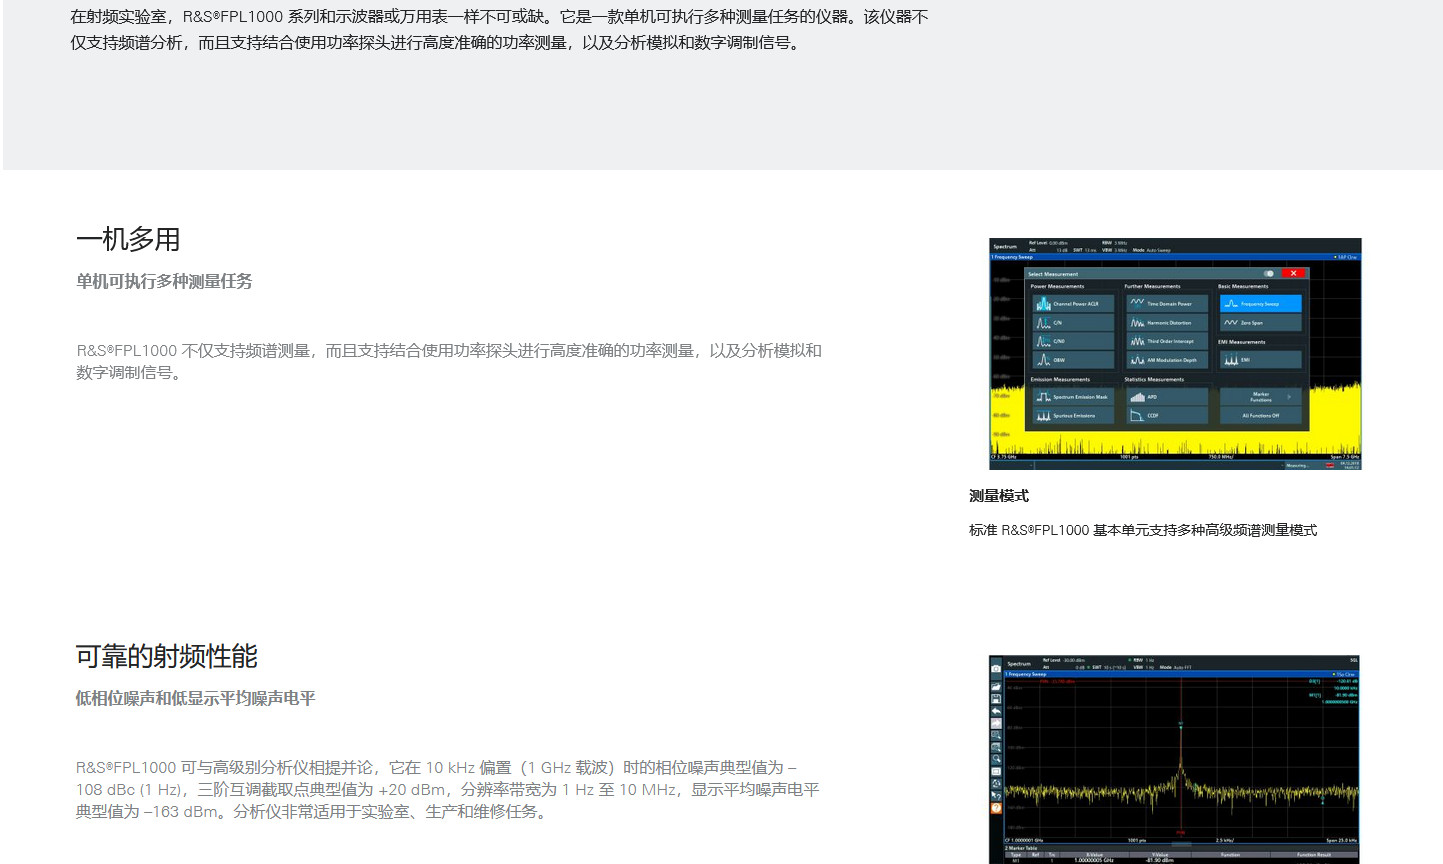This screenshot has width=1443, height=864.
Task: Click the Spectrum tab in upper analyzer image
Action: point(1005,246)
